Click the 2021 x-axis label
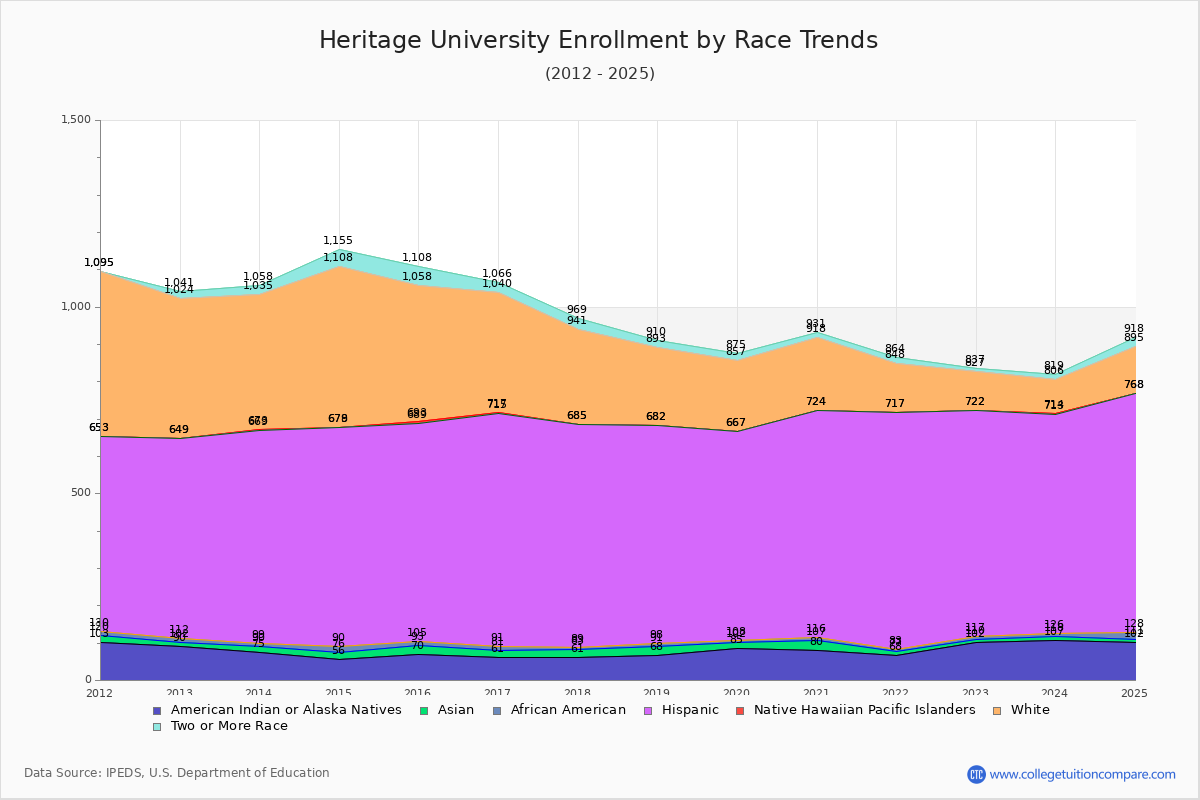 816,693
